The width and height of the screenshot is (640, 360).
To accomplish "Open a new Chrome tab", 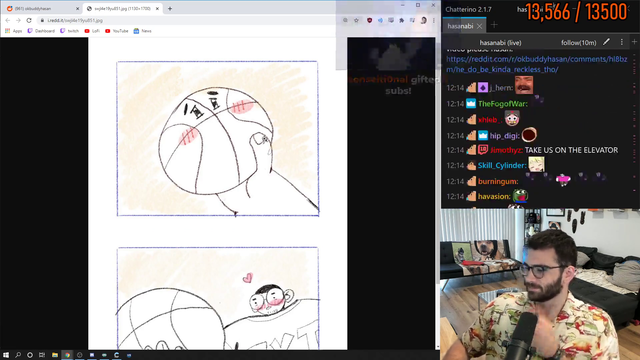I will point(170,9).
